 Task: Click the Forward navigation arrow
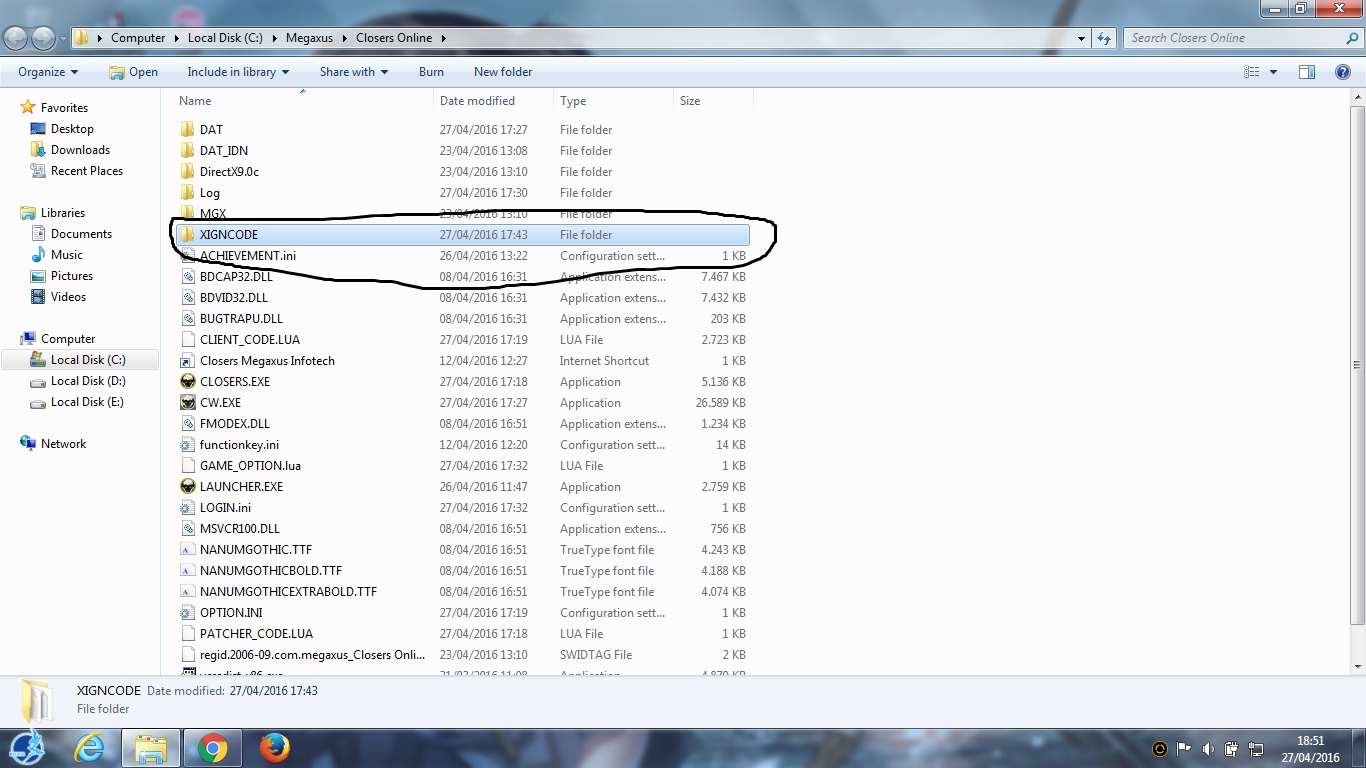pyautogui.click(x=44, y=38)
